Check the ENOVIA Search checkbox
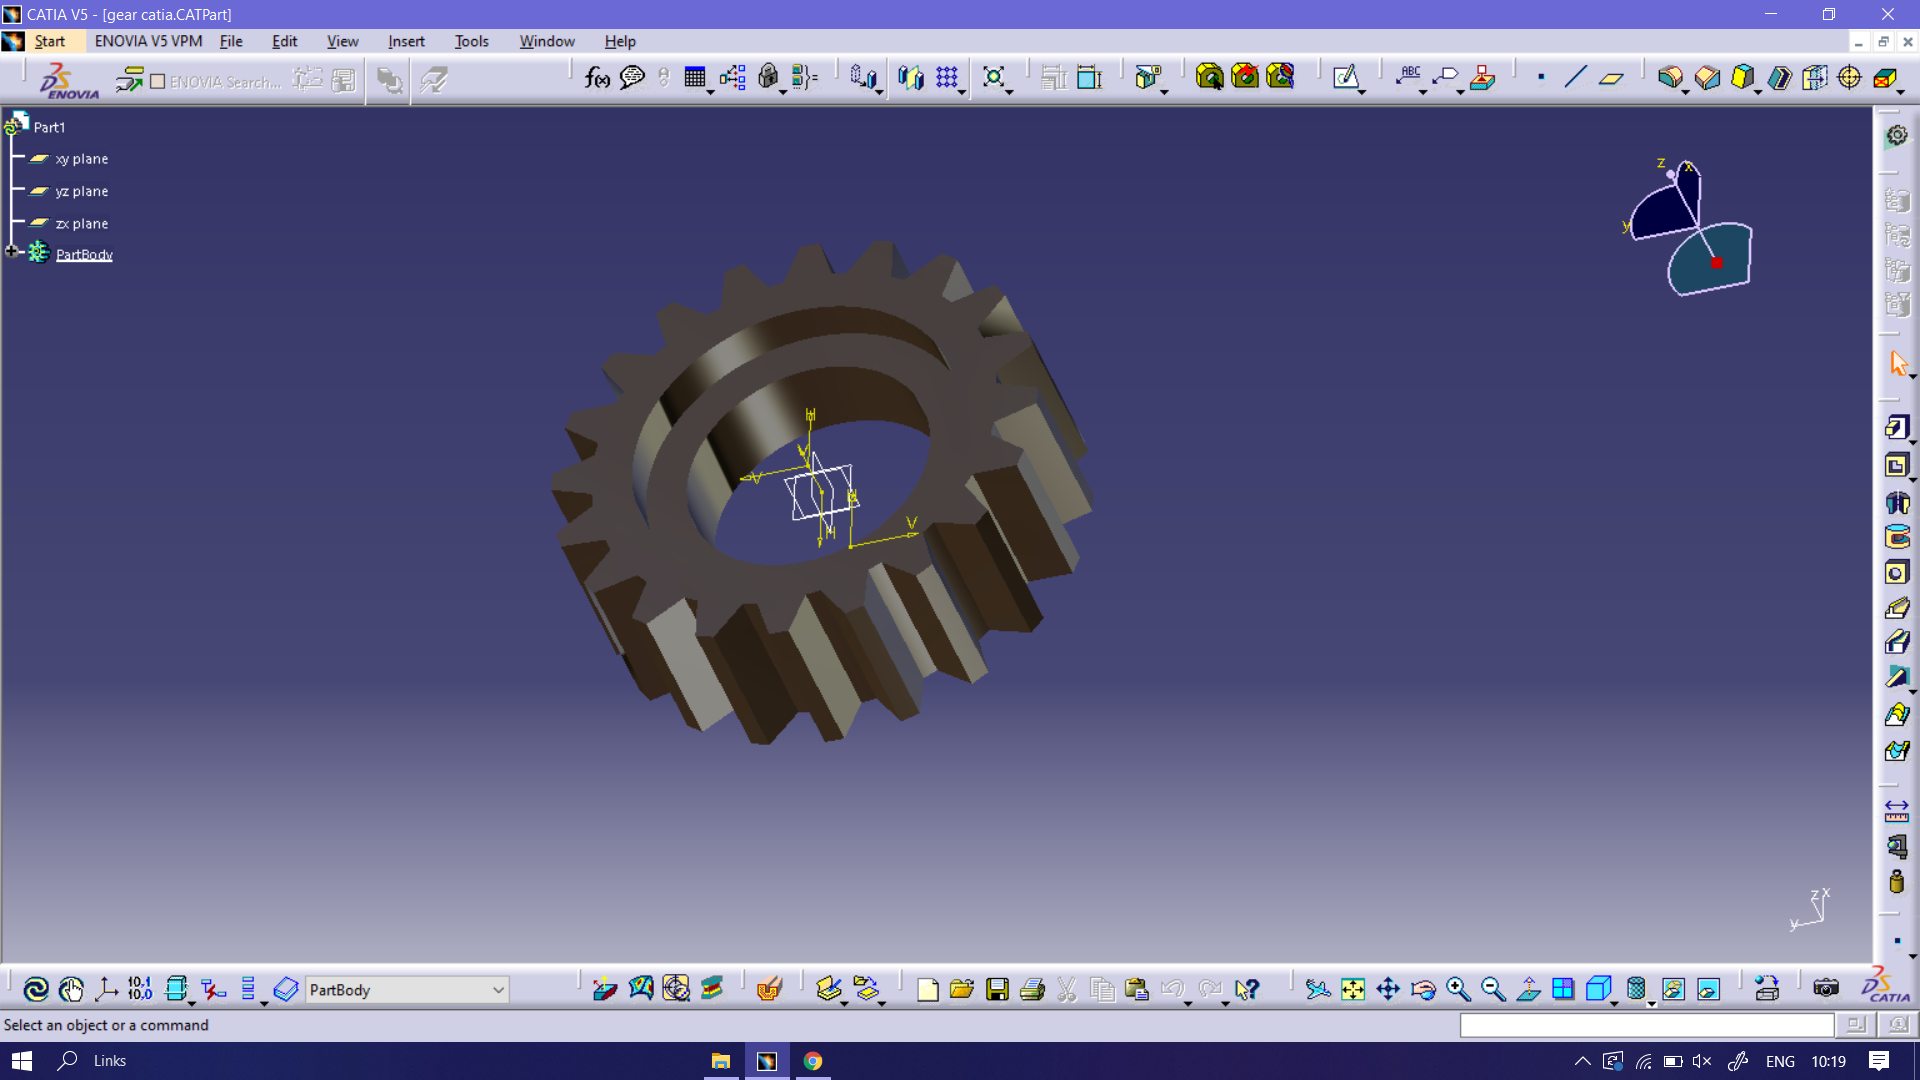The width and height of the screenshot is (1920, 1080). [158, 81]
